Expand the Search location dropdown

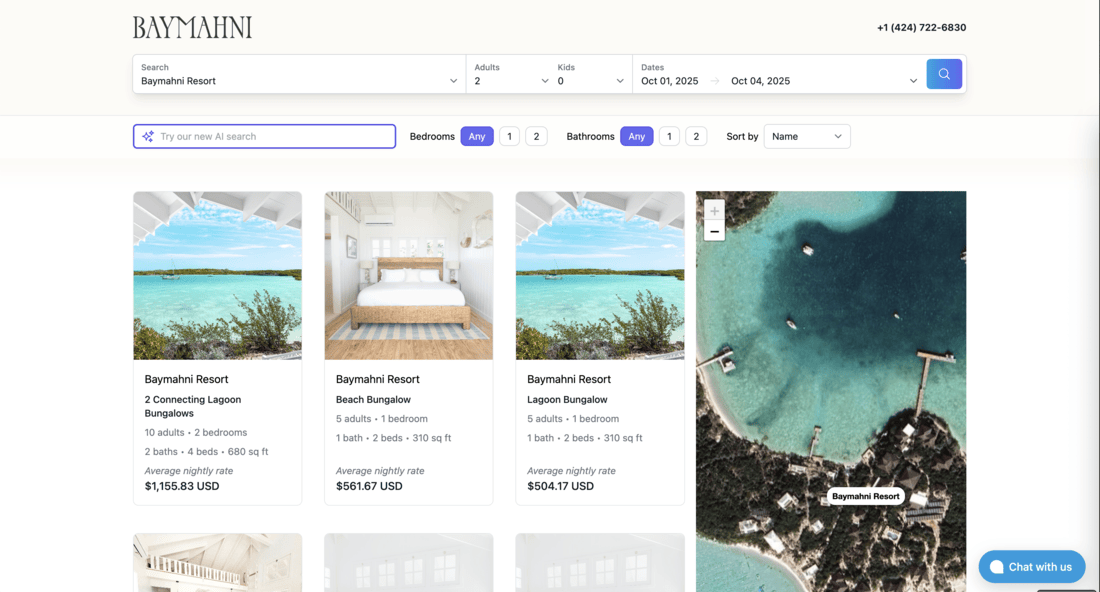click(298, 81)
